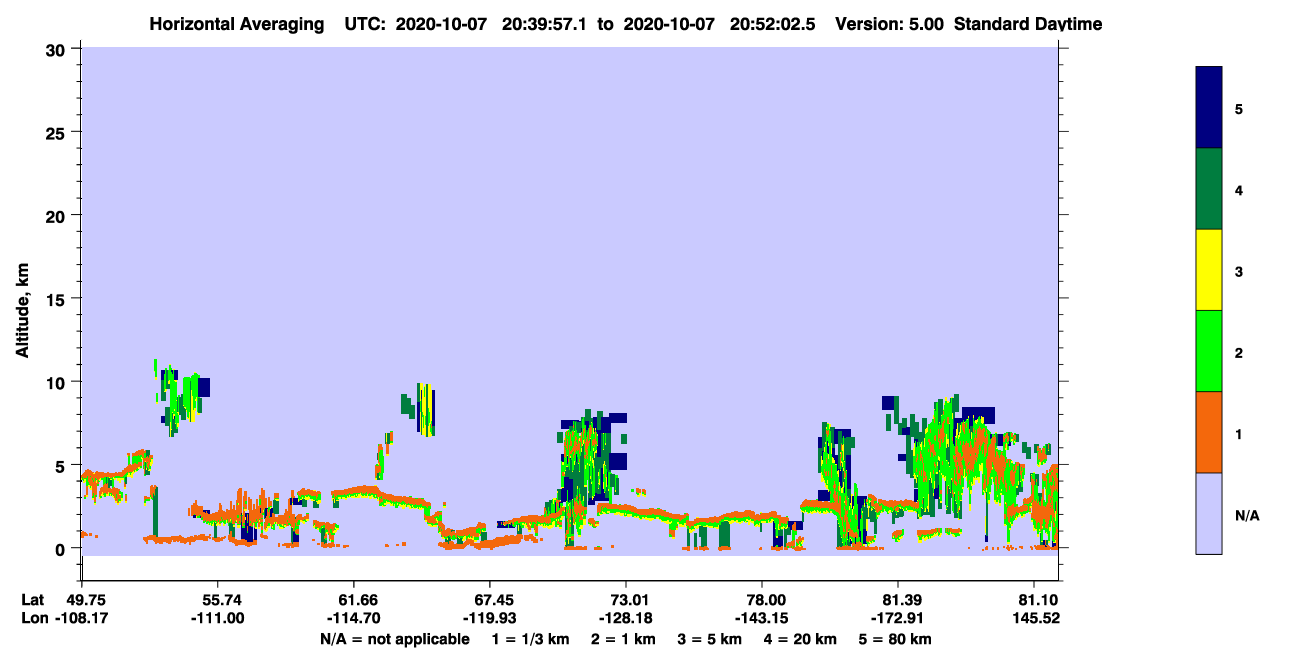The image size is (1300, 667).
Task: Click colorbar label 'N/A'
Action: (1246, 515)
